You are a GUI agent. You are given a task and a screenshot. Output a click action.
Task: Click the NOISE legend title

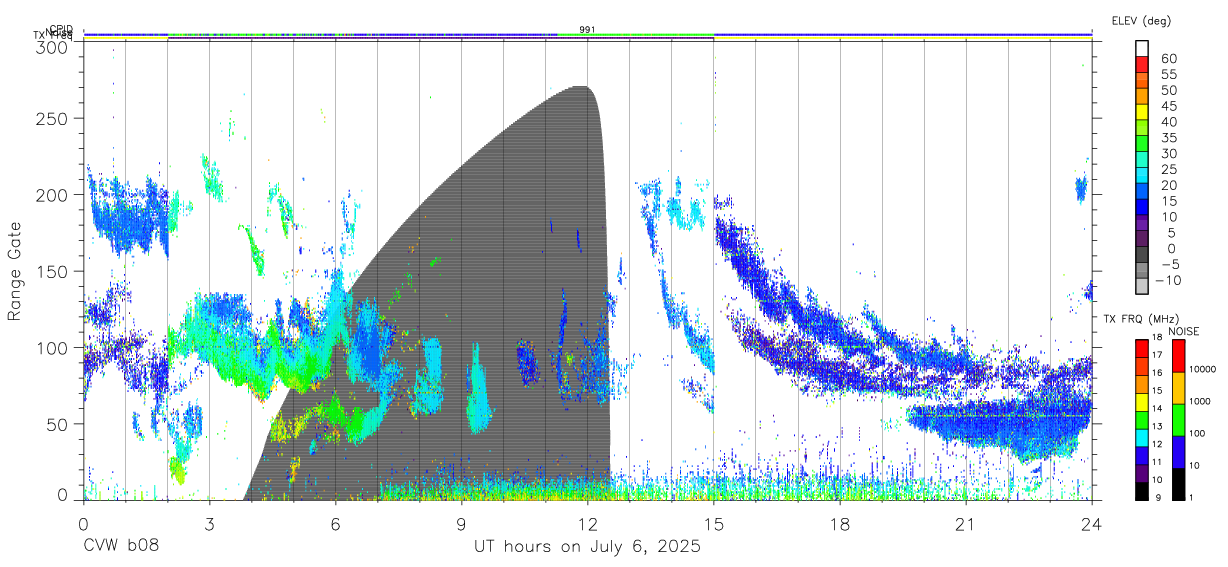(1183, 331)
